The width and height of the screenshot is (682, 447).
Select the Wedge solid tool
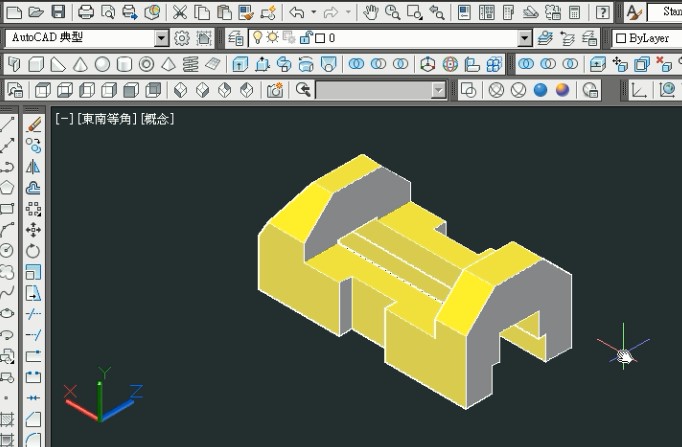[x=58, y=65]
